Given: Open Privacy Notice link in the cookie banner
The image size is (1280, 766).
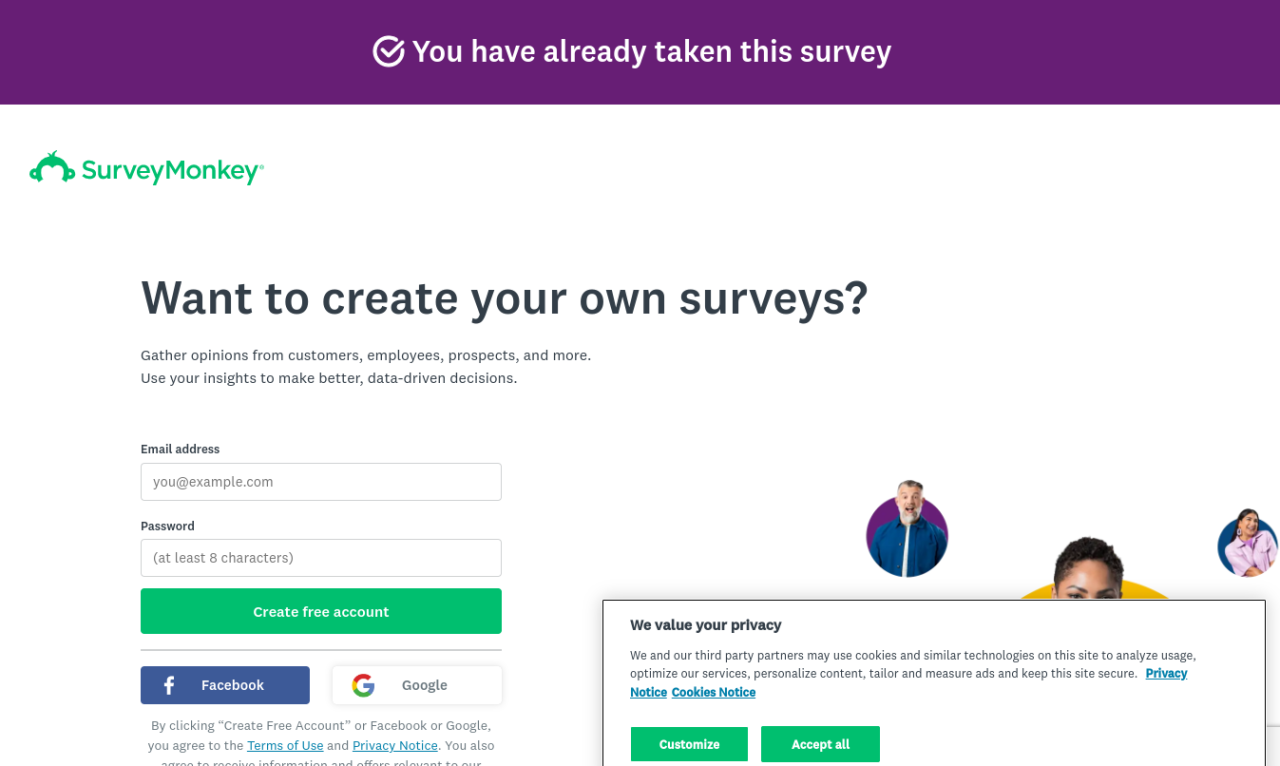Looking at the screenshot, I should tap(1166, 673).
